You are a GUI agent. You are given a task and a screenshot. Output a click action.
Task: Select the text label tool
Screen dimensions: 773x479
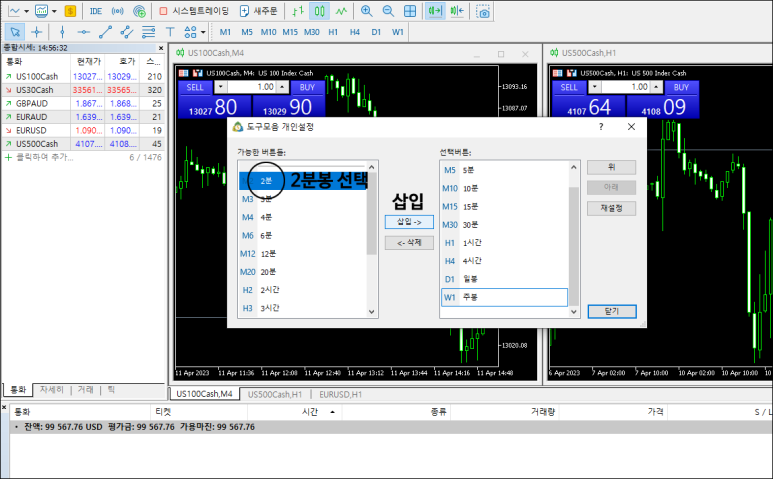point(170,32)
